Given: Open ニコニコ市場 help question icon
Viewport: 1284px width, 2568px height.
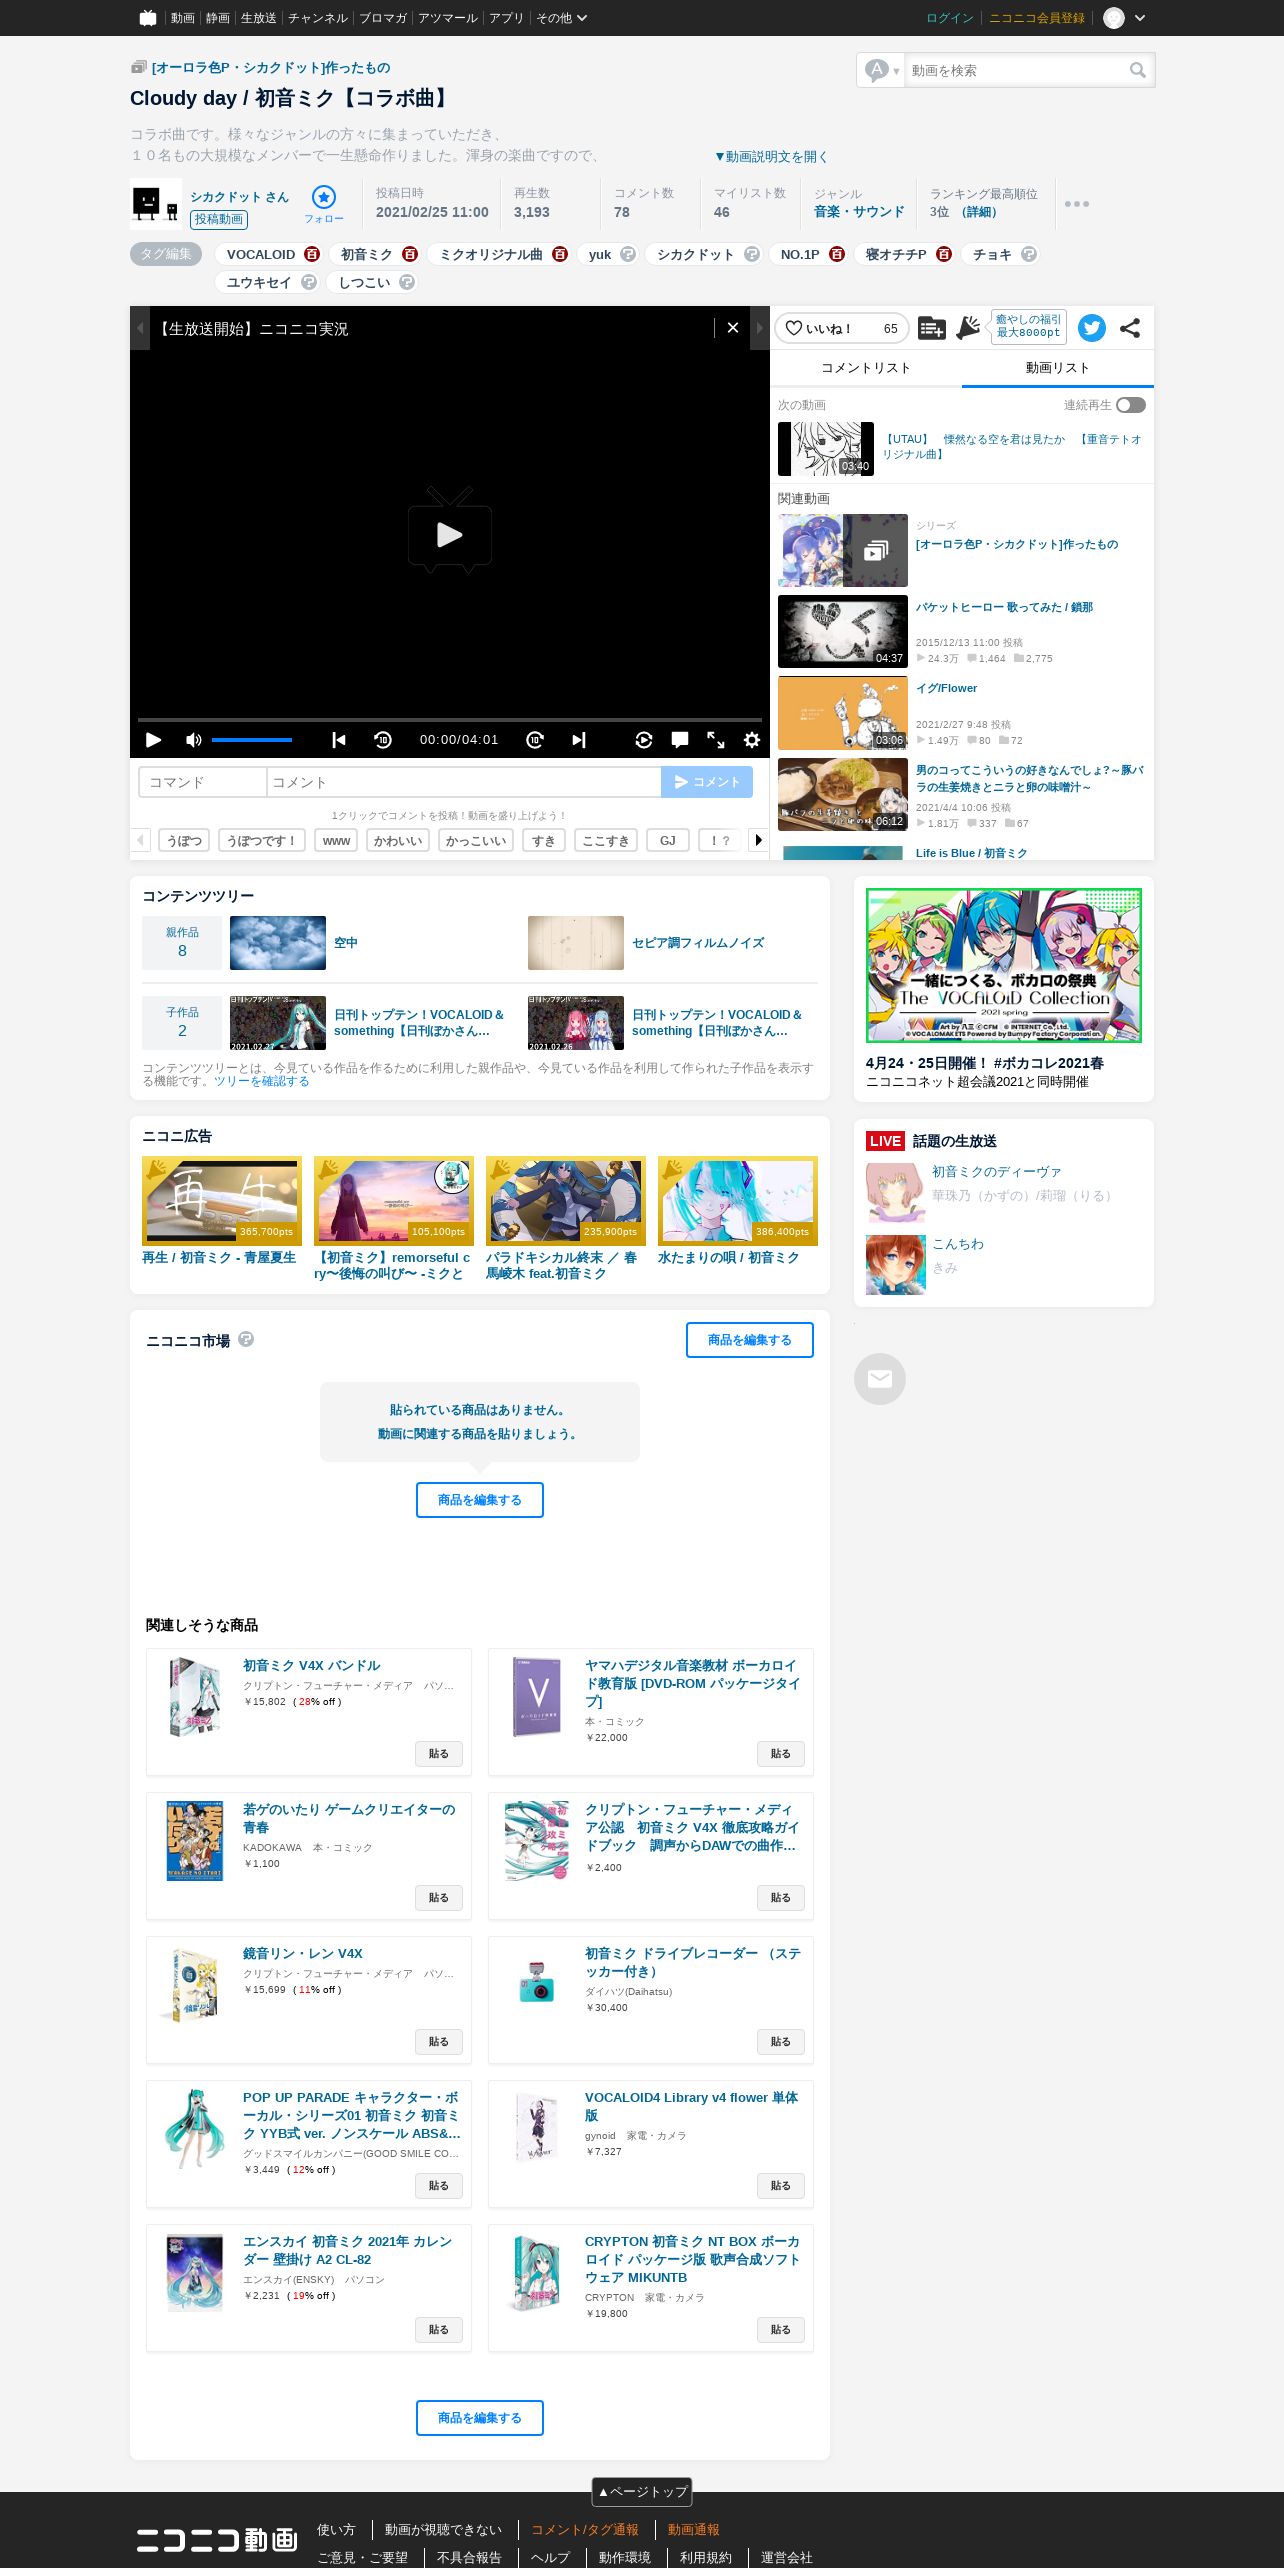Looking at the screenshot, I should 246,1339.
